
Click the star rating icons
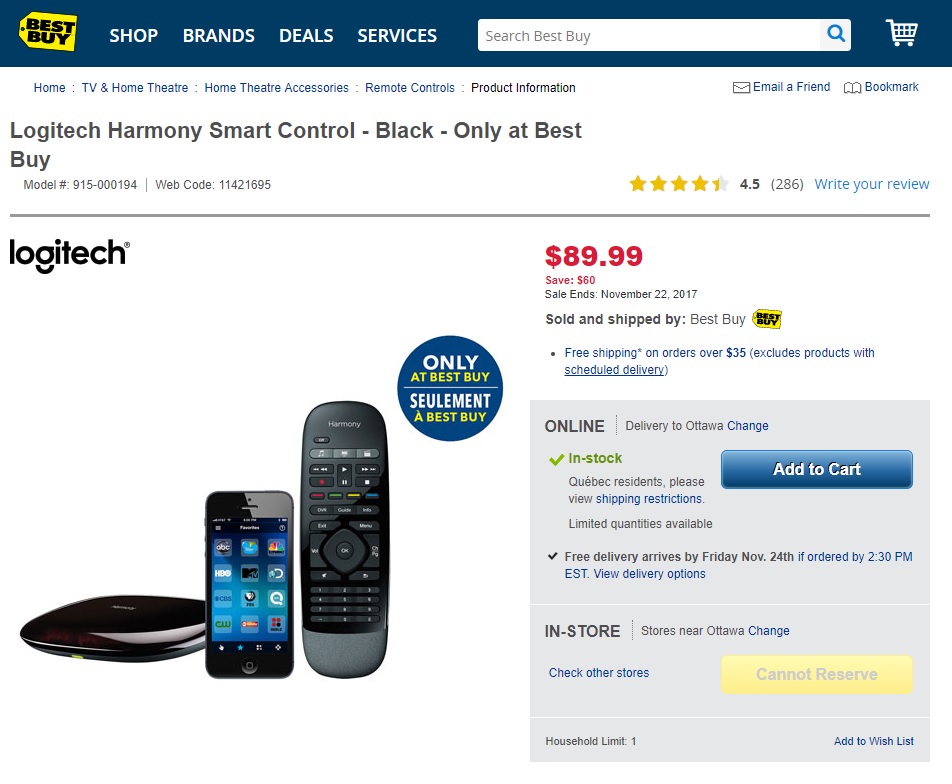pyautogui.click(x=678, y=184)
